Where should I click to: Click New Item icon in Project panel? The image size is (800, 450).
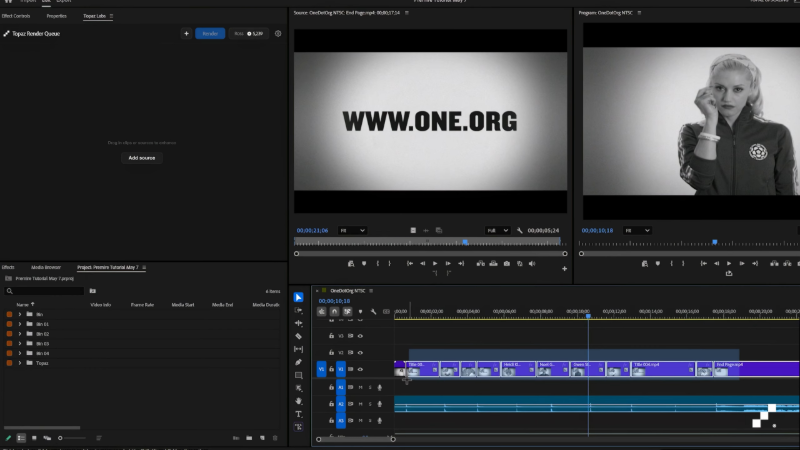[x=262, y=438]
